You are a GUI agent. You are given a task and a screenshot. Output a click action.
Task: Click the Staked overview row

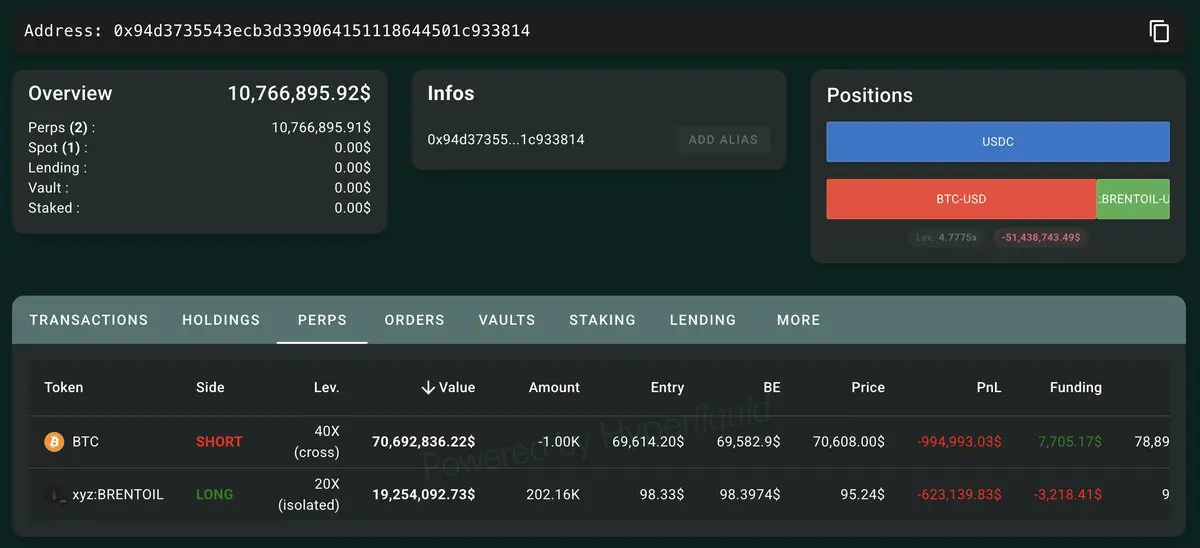(200, 208)
